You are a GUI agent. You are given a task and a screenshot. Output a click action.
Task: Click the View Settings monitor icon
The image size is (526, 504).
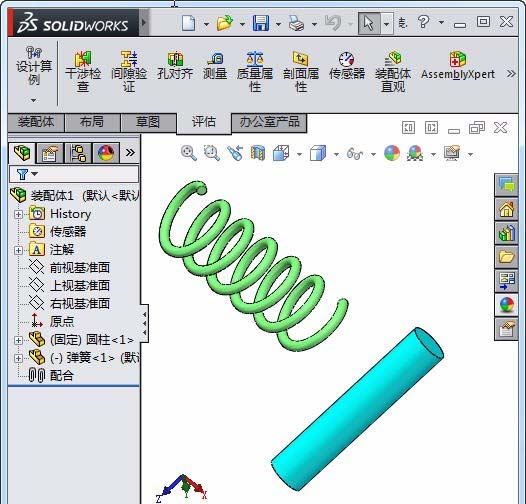452,153
